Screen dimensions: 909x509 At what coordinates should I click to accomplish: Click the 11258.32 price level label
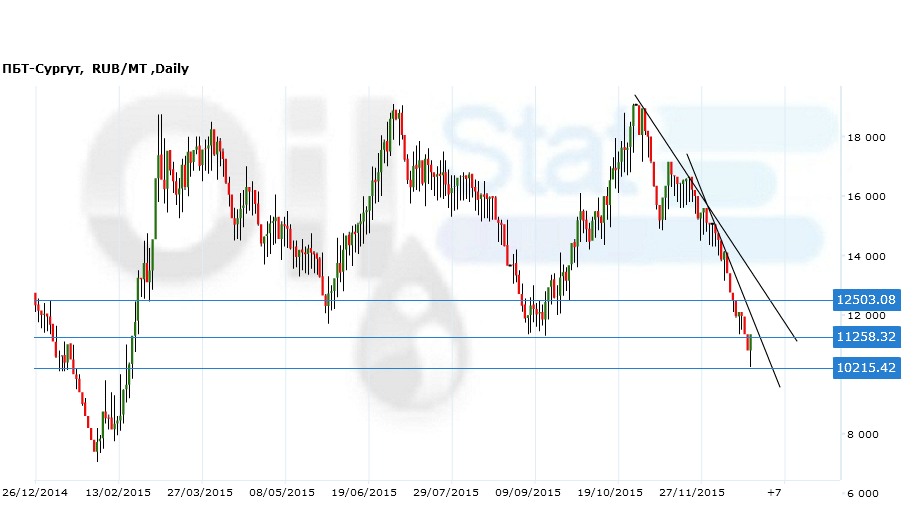(865, 337)
